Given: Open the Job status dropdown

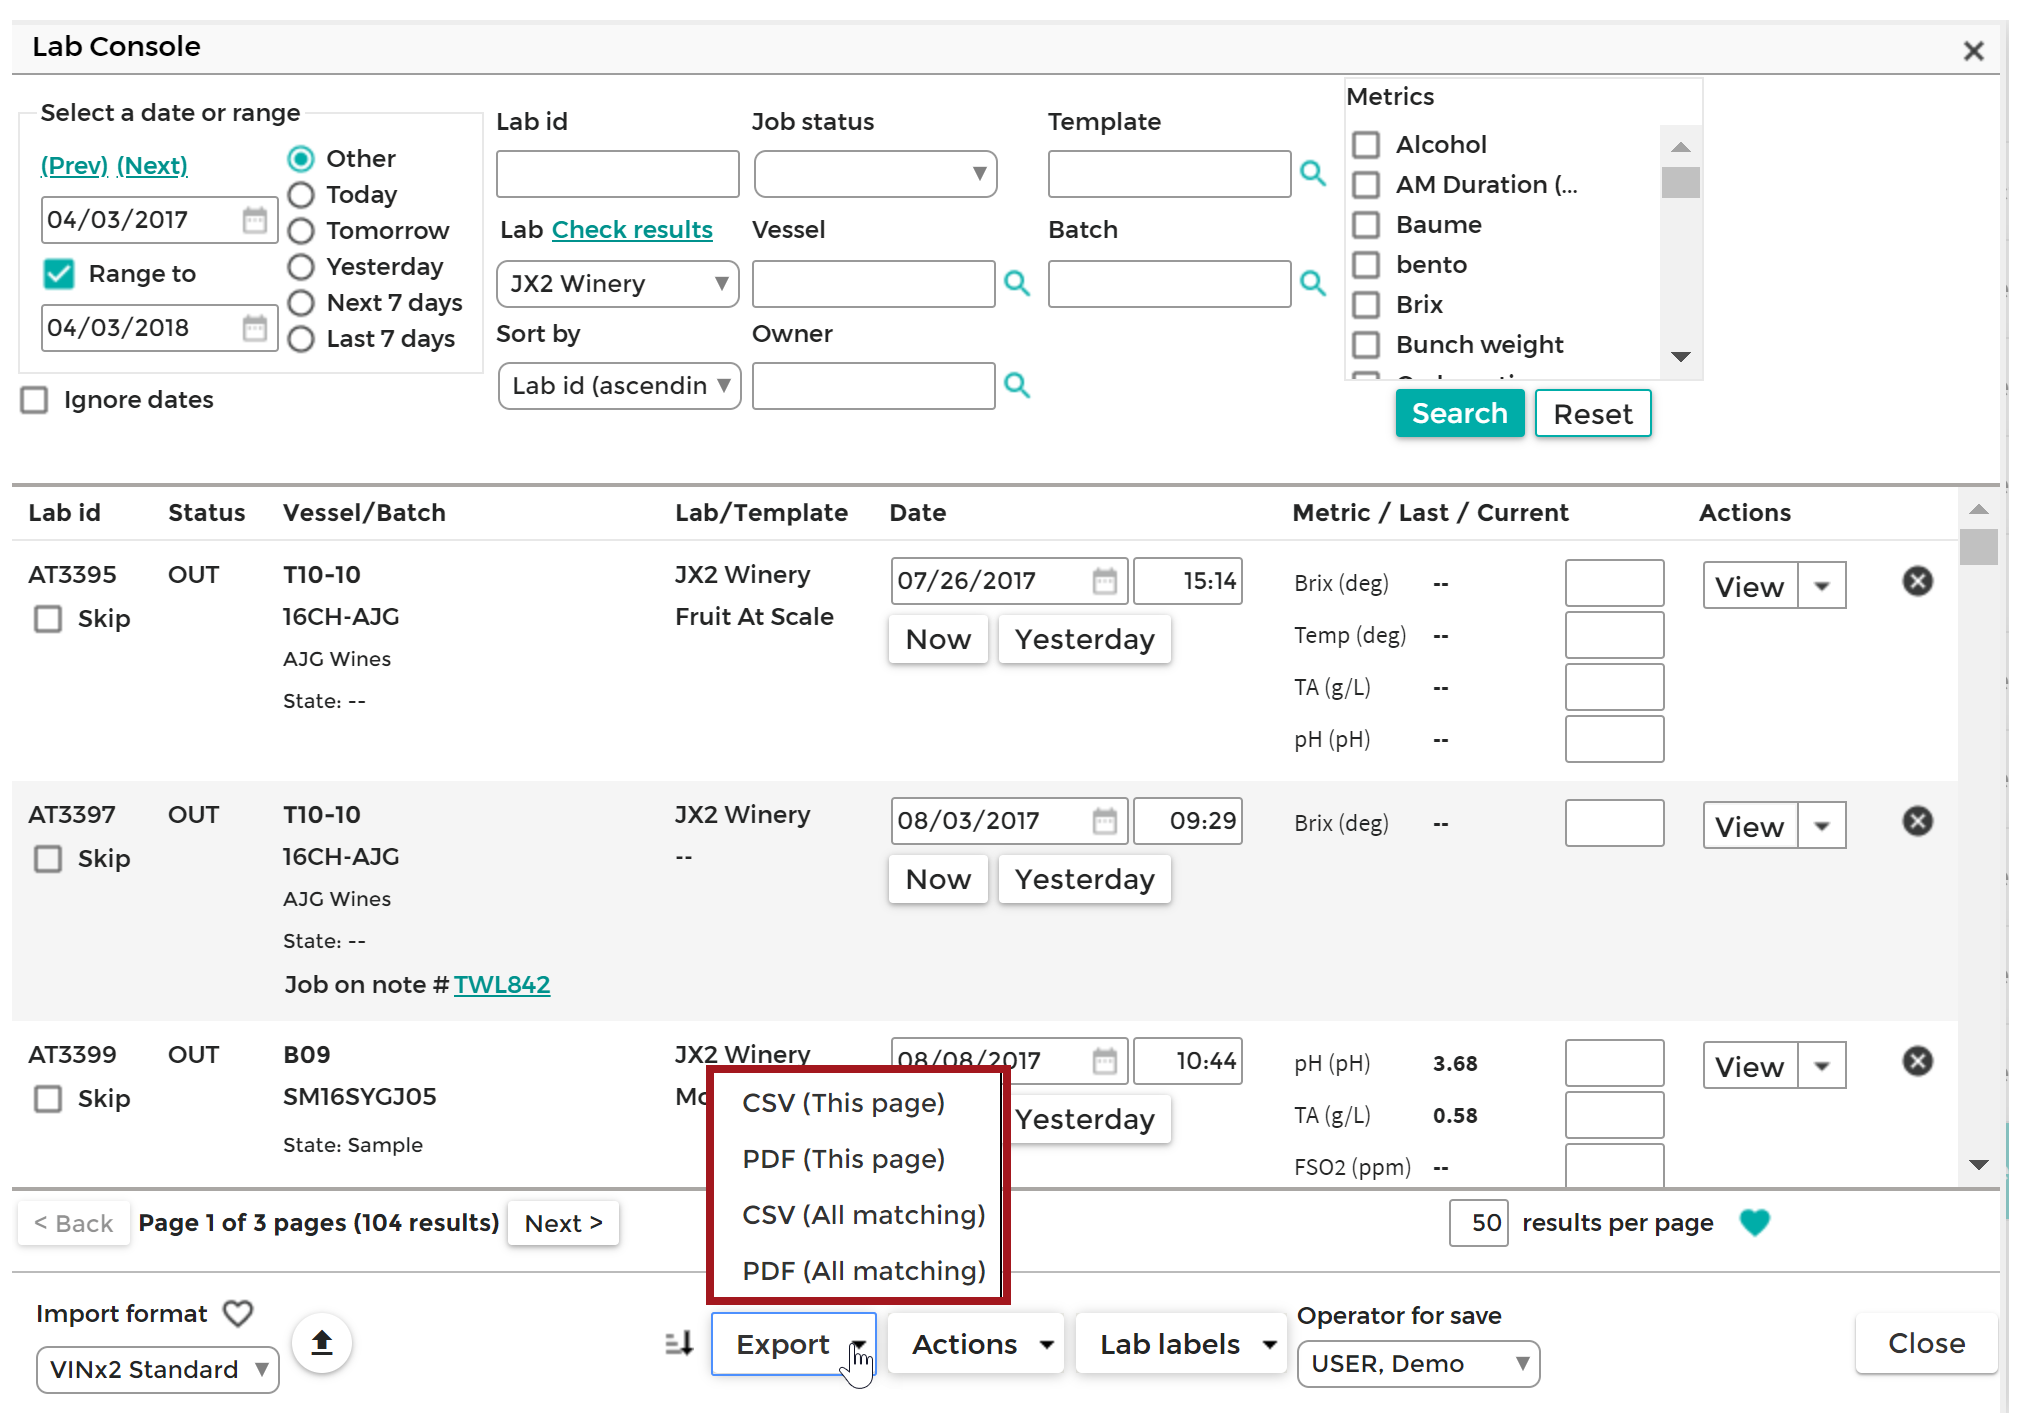Looking at the screenshot, I should click(875, 173).
